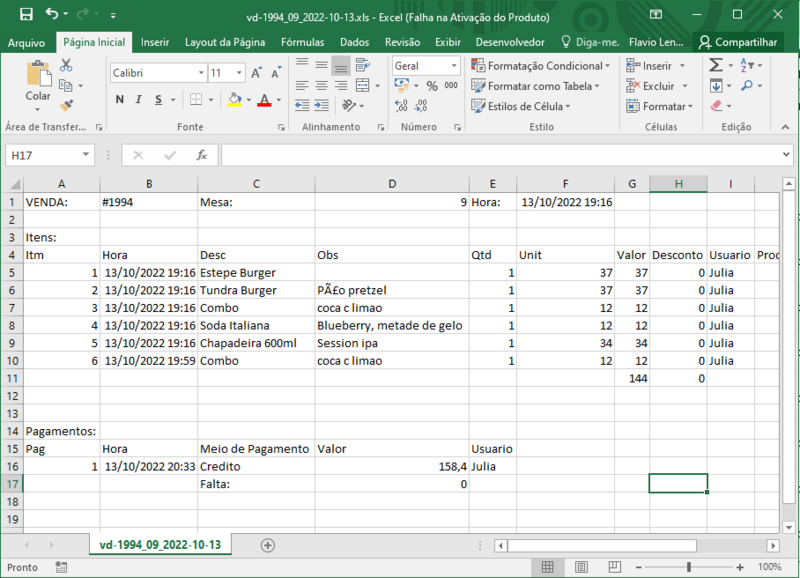The image size is (800, 578).
Task: Expand the Name Box dropdown arrow
Action: coord(86,155)
